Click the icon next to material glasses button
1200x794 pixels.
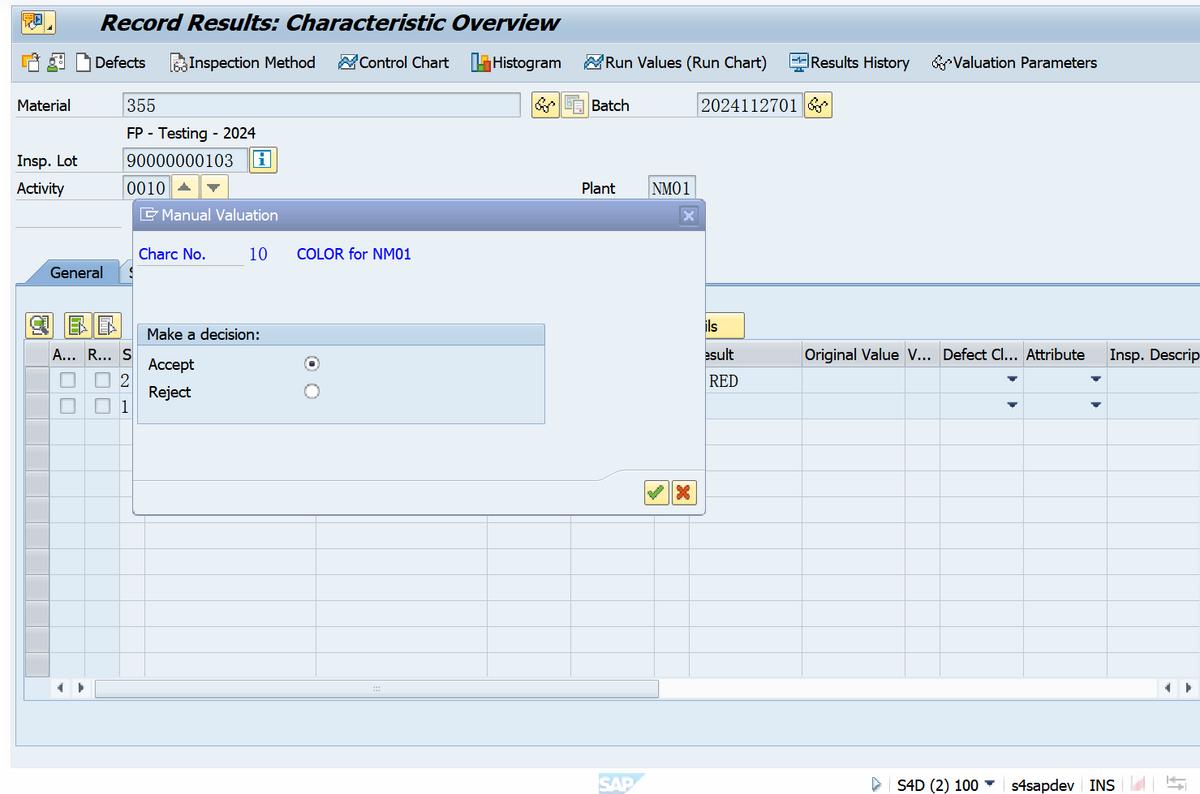coord(574,105)
